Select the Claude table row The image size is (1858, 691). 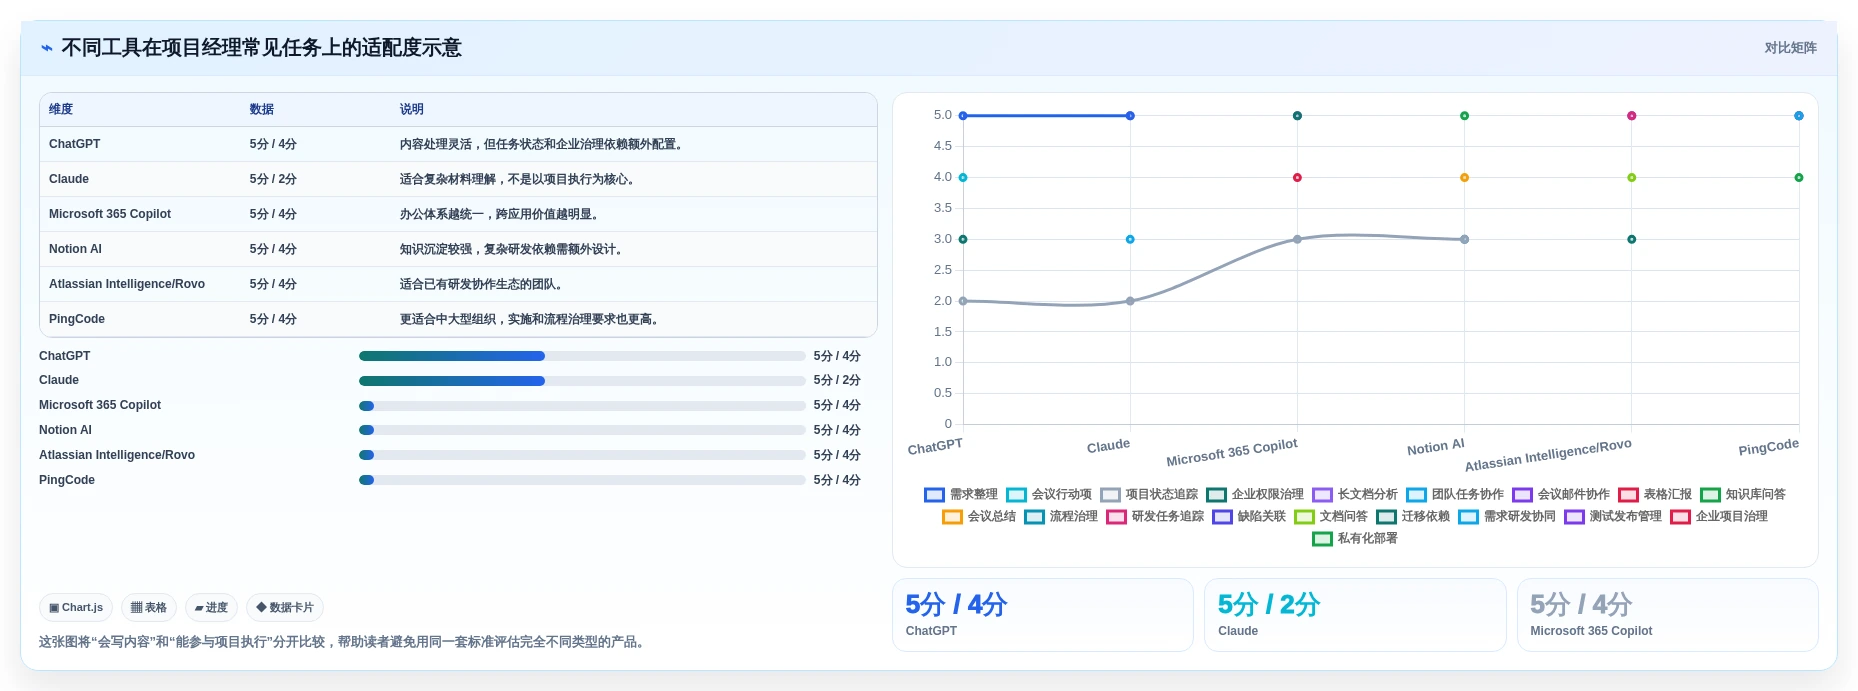(458, 179)
